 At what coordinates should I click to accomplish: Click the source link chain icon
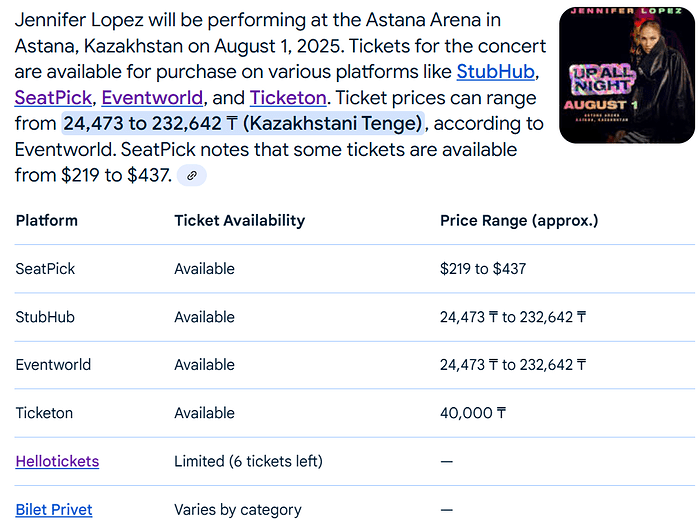click(x=192, y=175)
